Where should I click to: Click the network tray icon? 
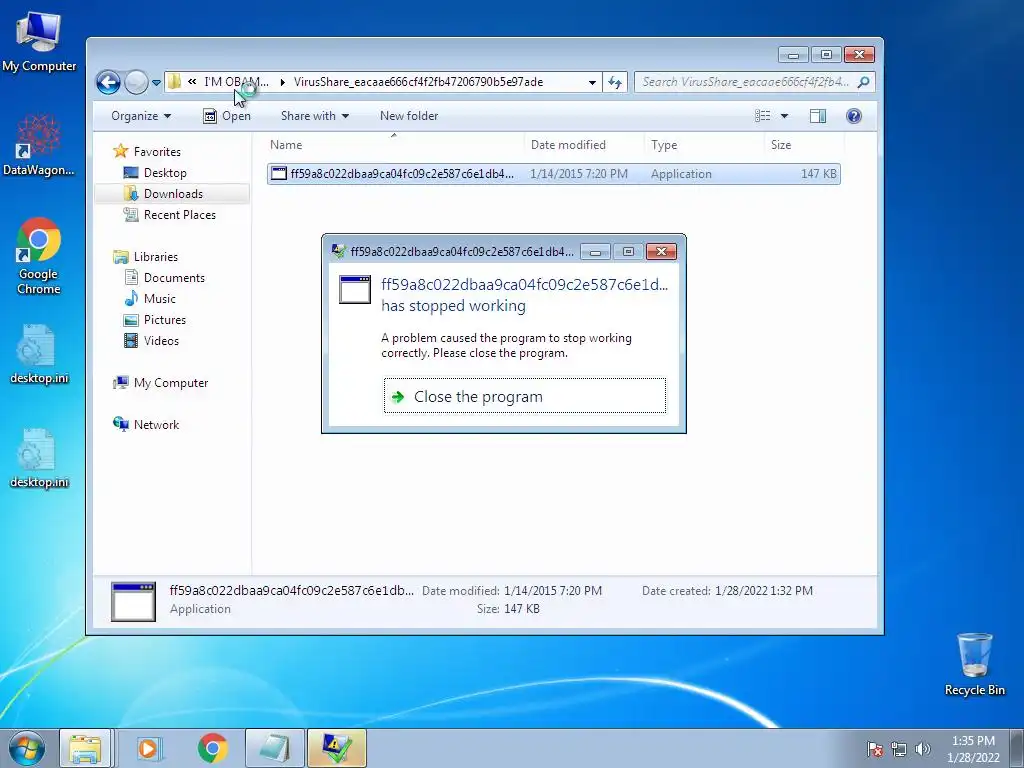pyautogui.click(x=899, y=749)
